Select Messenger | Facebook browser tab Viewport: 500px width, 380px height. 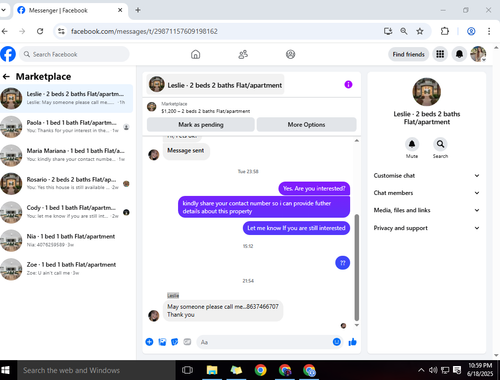pyautogui.click(x=70, y=10)
